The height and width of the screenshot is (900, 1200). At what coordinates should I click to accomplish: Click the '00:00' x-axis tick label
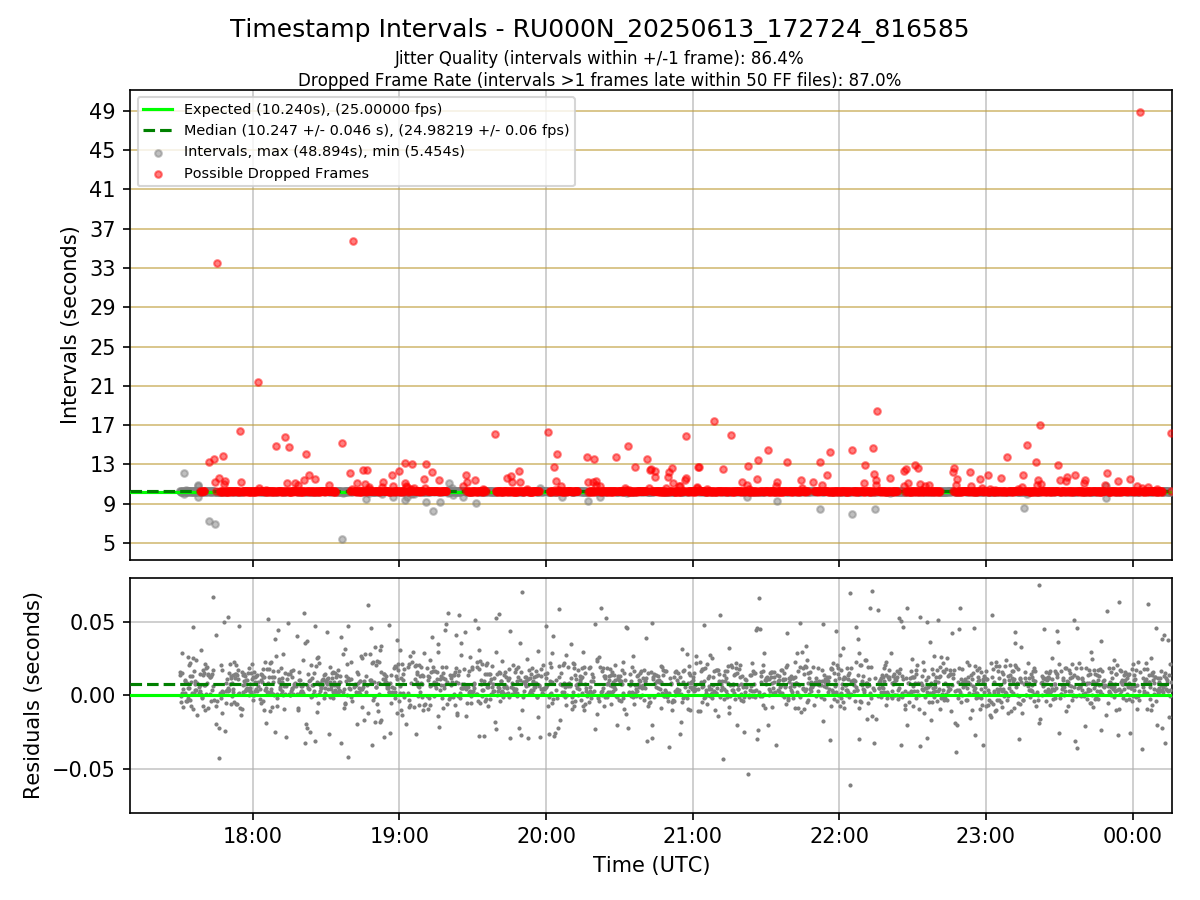1132,834
